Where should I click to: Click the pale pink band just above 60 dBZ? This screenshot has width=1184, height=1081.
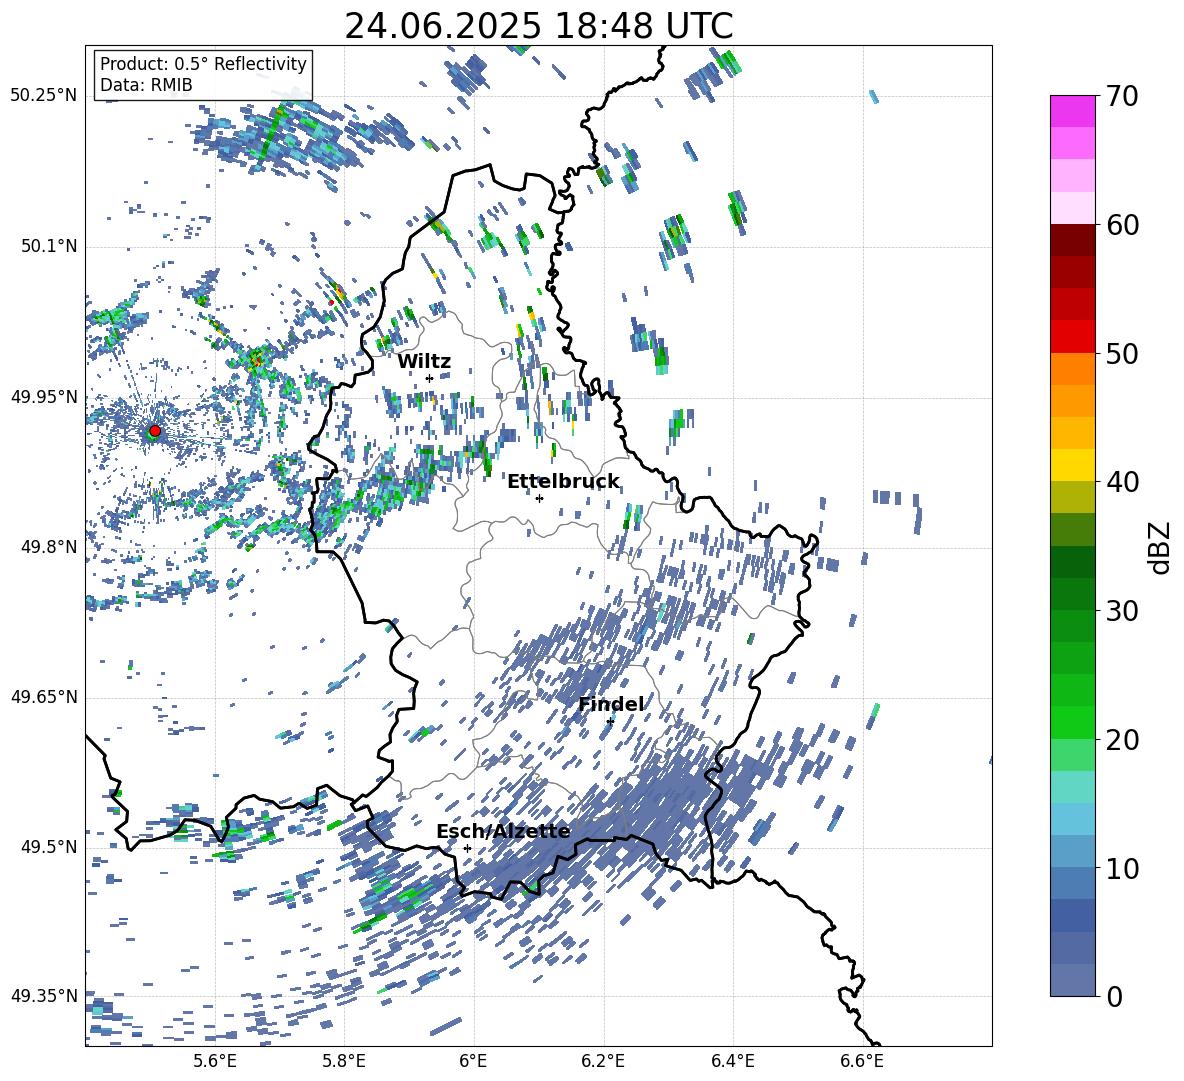(x=1072, y=208)
